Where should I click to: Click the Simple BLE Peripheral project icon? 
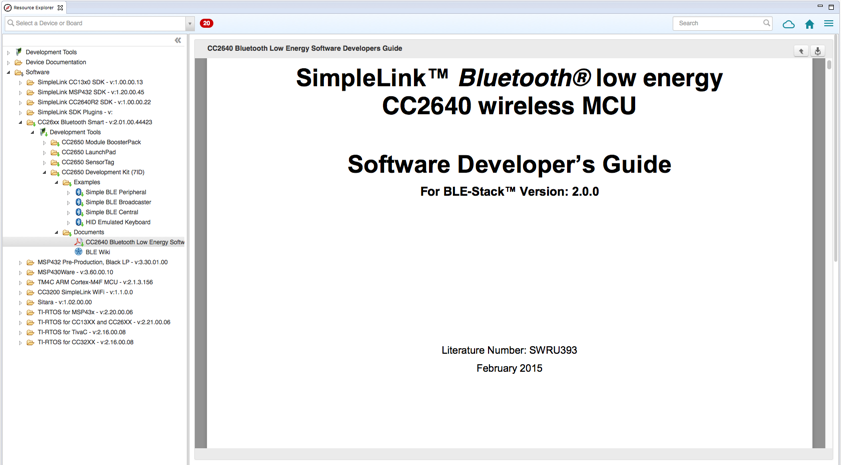point(79,192)
